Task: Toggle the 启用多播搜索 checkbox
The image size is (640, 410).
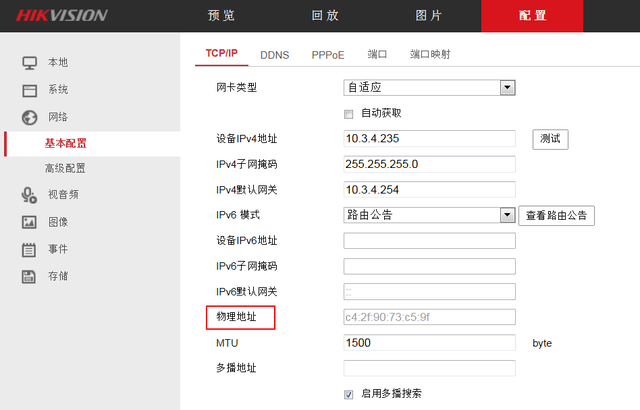Action: pyautogui.click(x=349, y=394)
